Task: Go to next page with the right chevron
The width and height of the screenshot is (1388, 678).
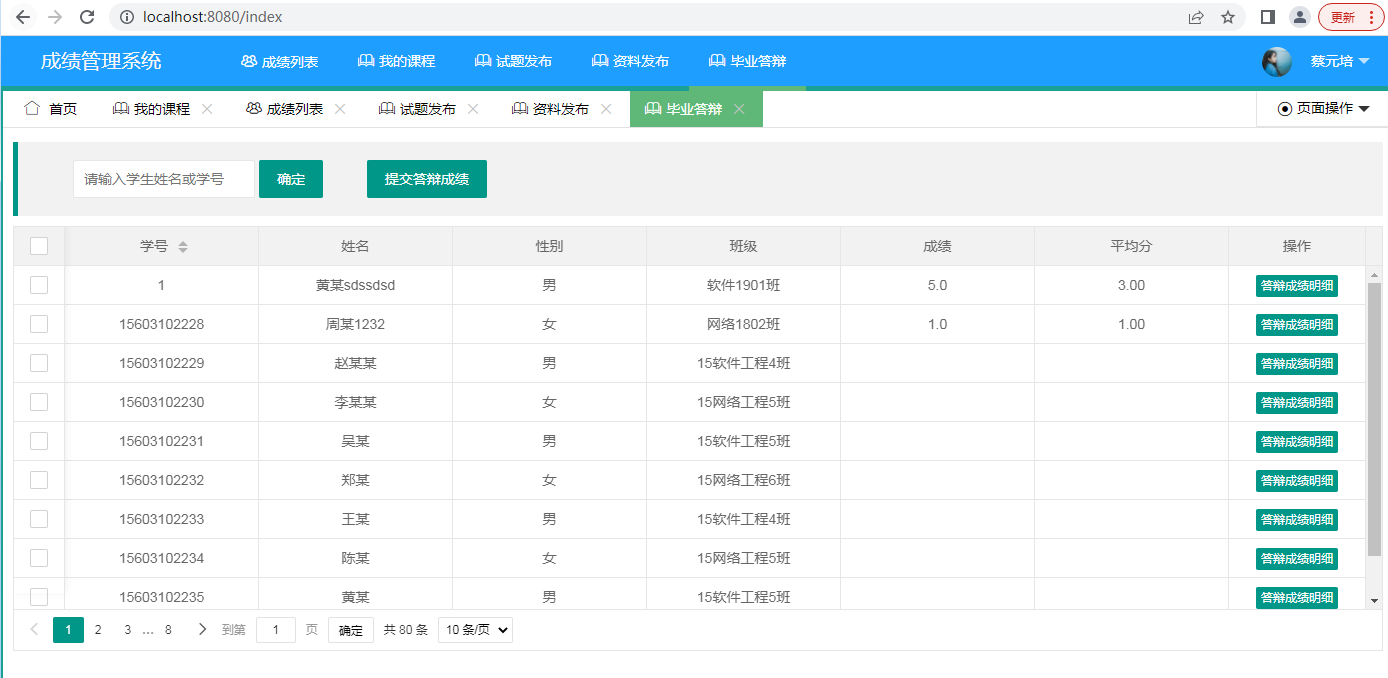Action: 202,629
